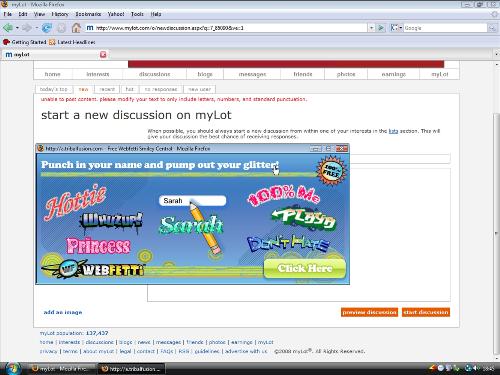This screenshot has width=500, height=375.
Task: Open the History menu
Action: pos(60,14)
